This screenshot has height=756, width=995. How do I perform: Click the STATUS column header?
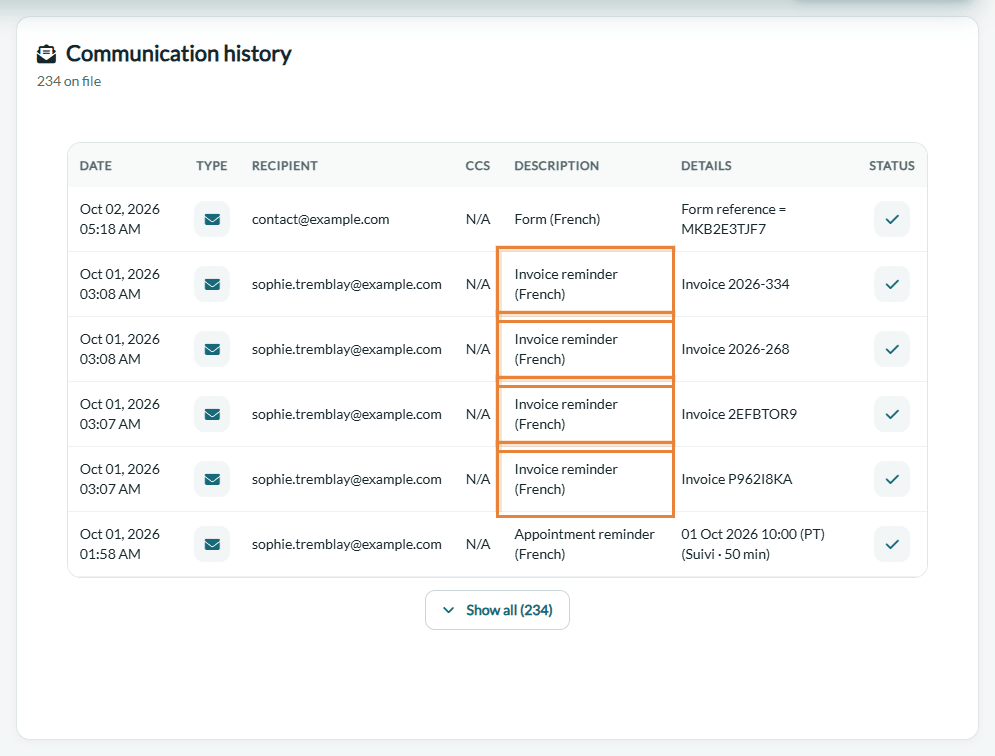(892, 166)
